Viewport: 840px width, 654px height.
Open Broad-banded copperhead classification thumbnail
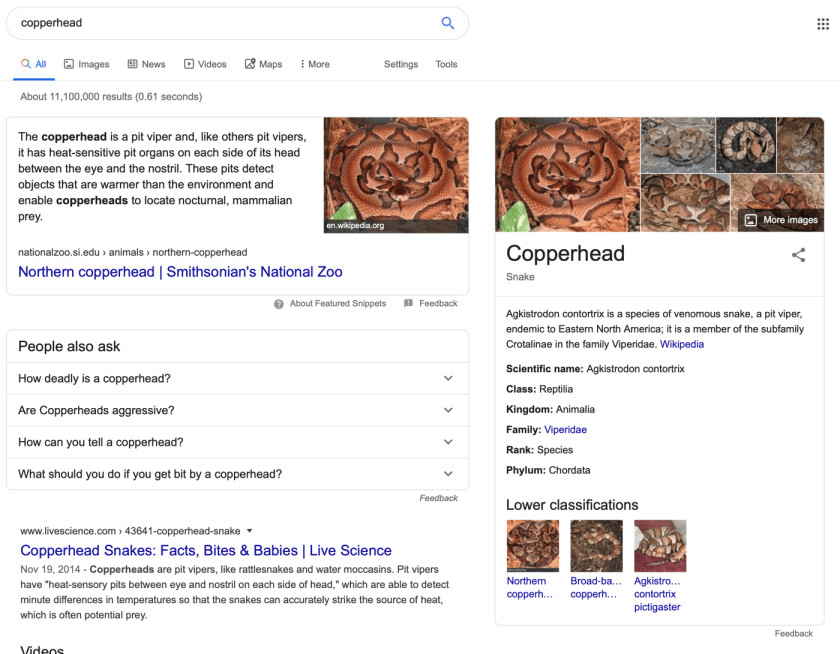point(596,546)
